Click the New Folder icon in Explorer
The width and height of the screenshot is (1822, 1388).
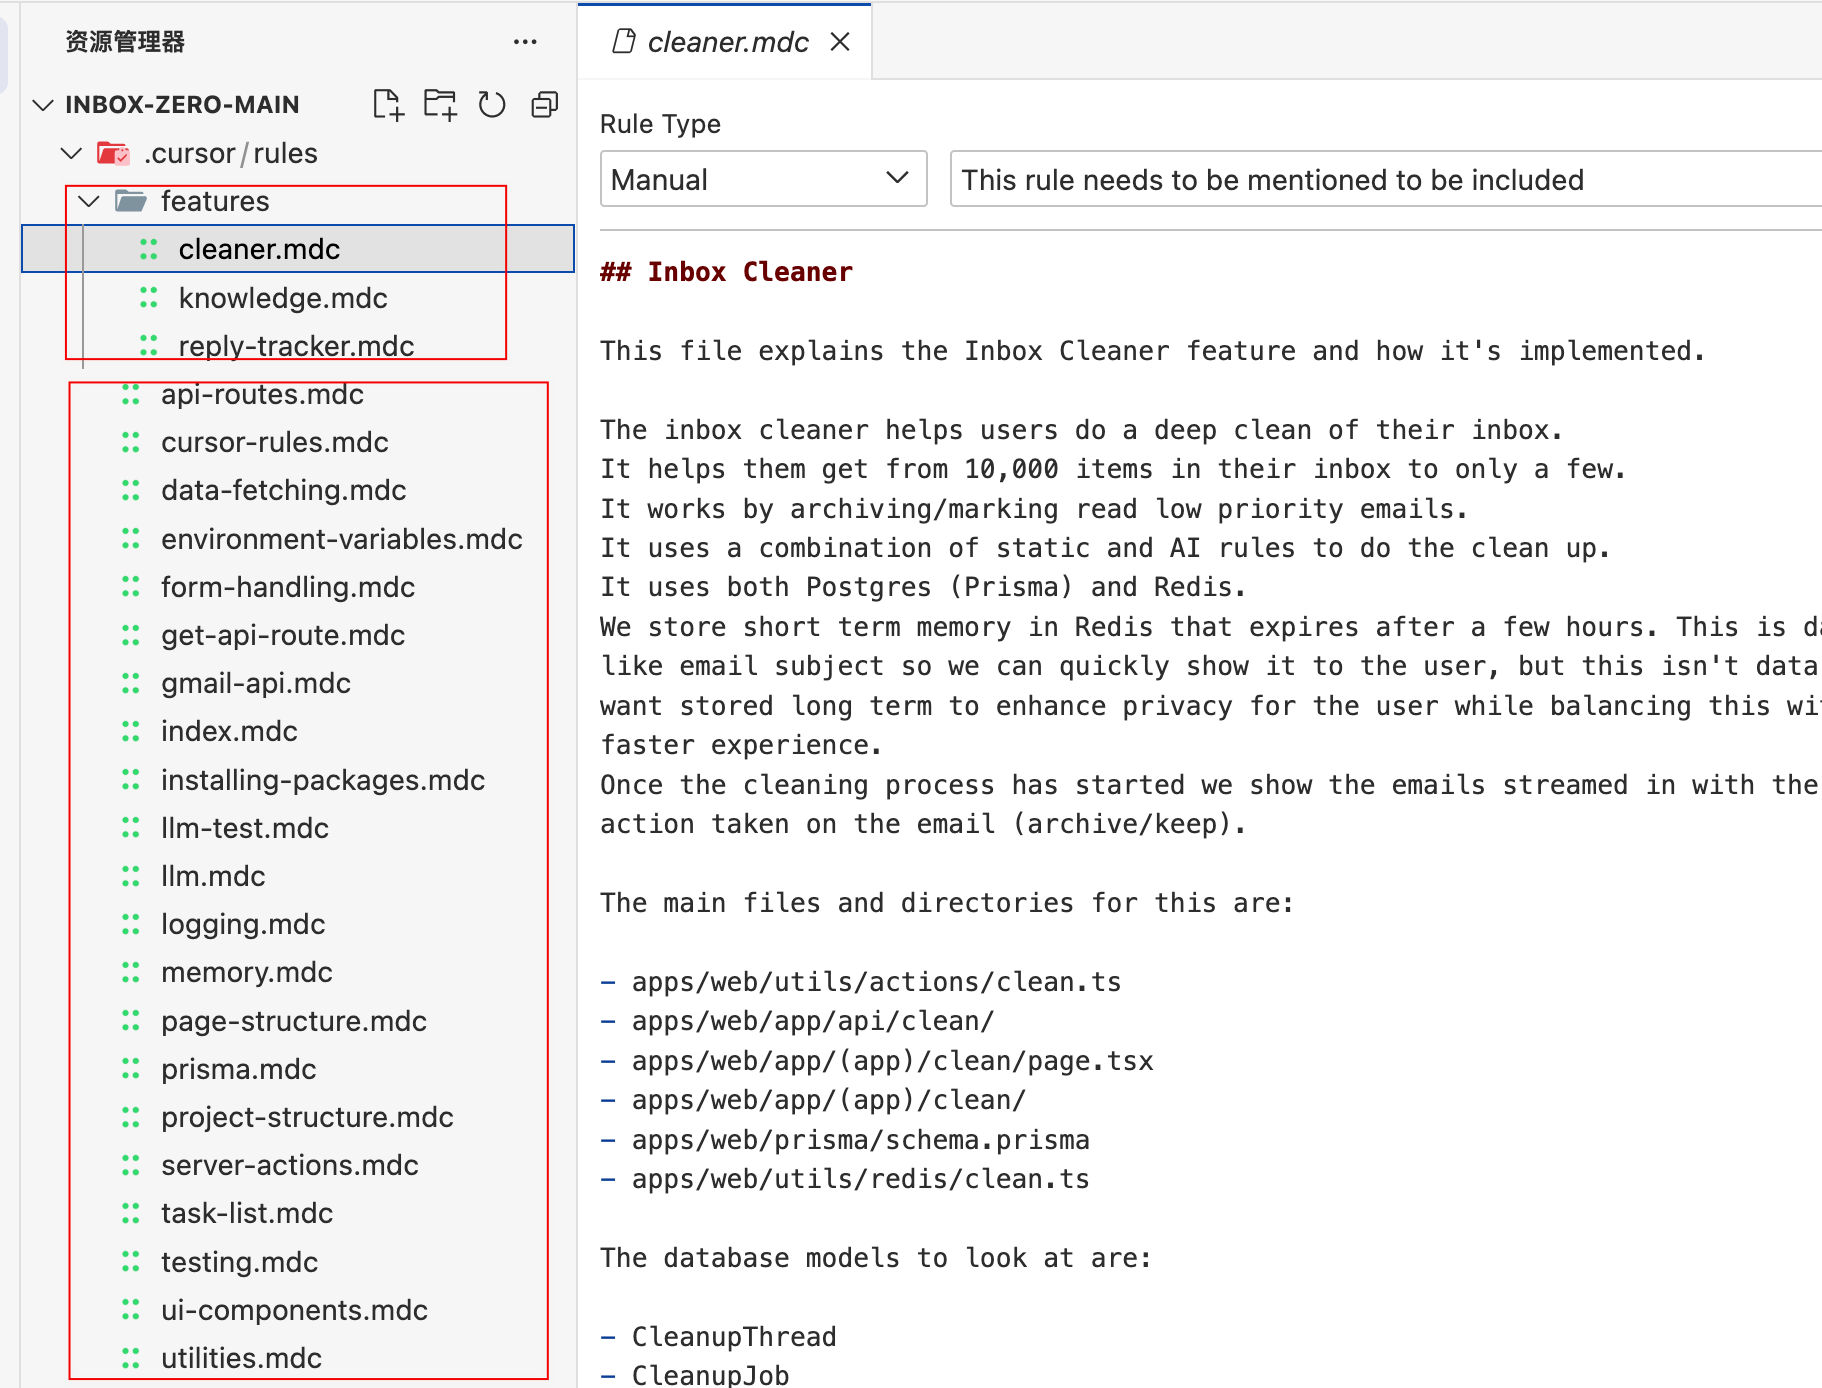click(440, 103)
